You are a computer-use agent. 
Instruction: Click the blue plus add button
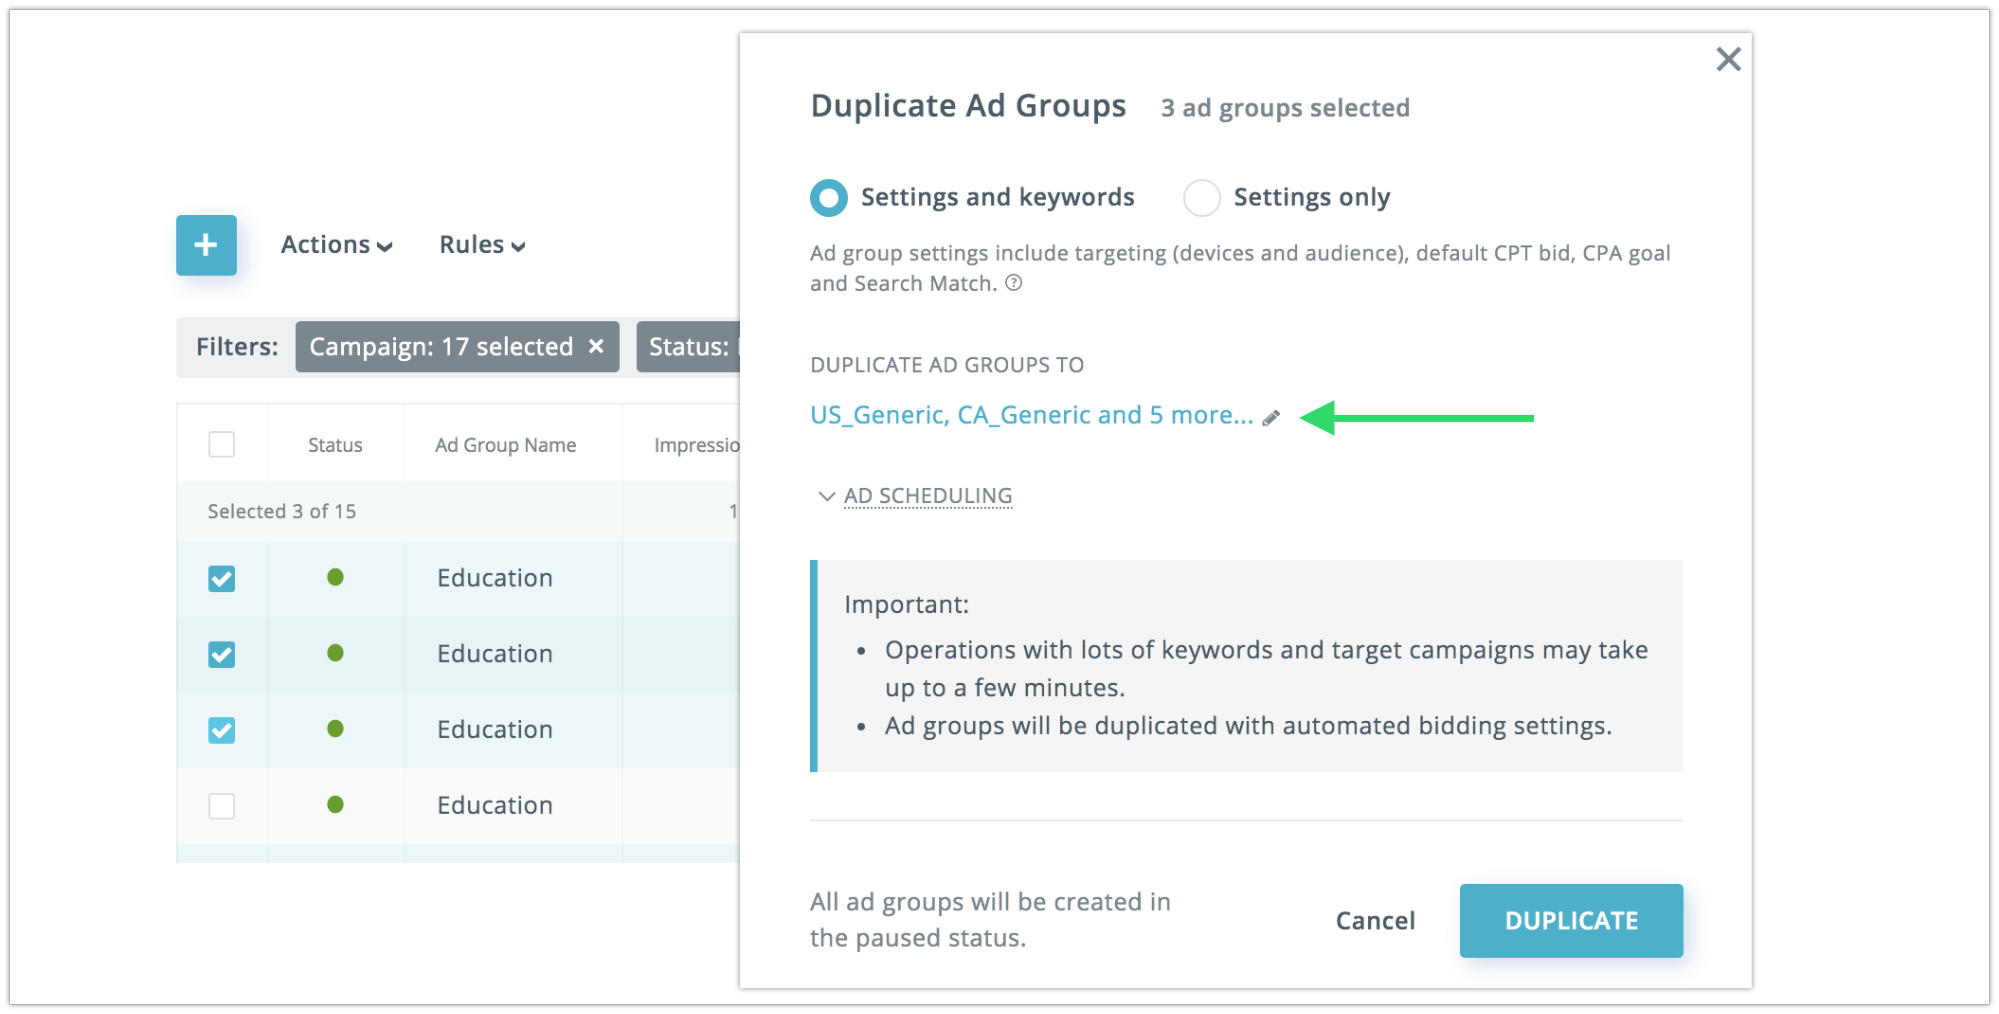(x=206, y=245)
